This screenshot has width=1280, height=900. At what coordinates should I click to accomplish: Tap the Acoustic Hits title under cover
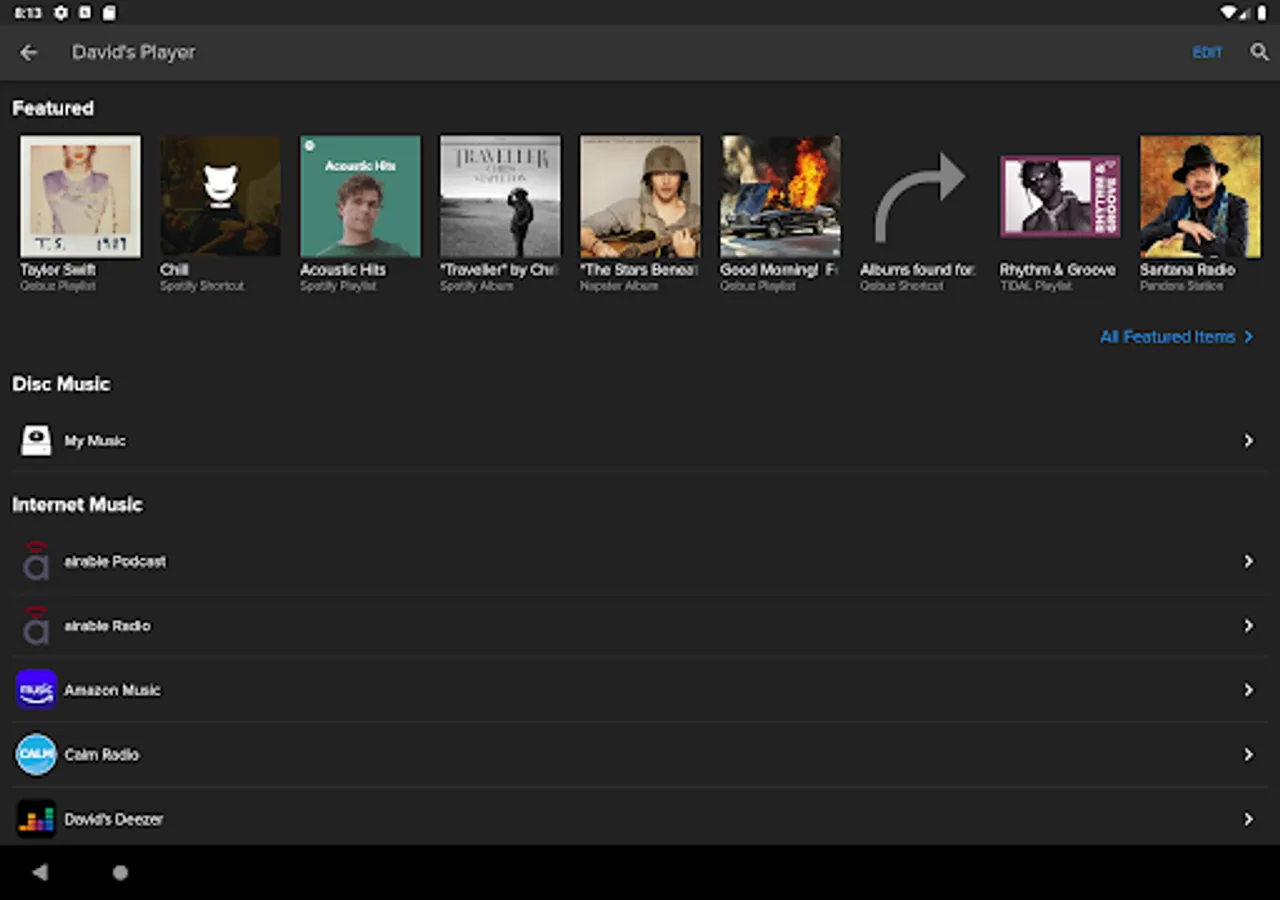pos(343,270)
